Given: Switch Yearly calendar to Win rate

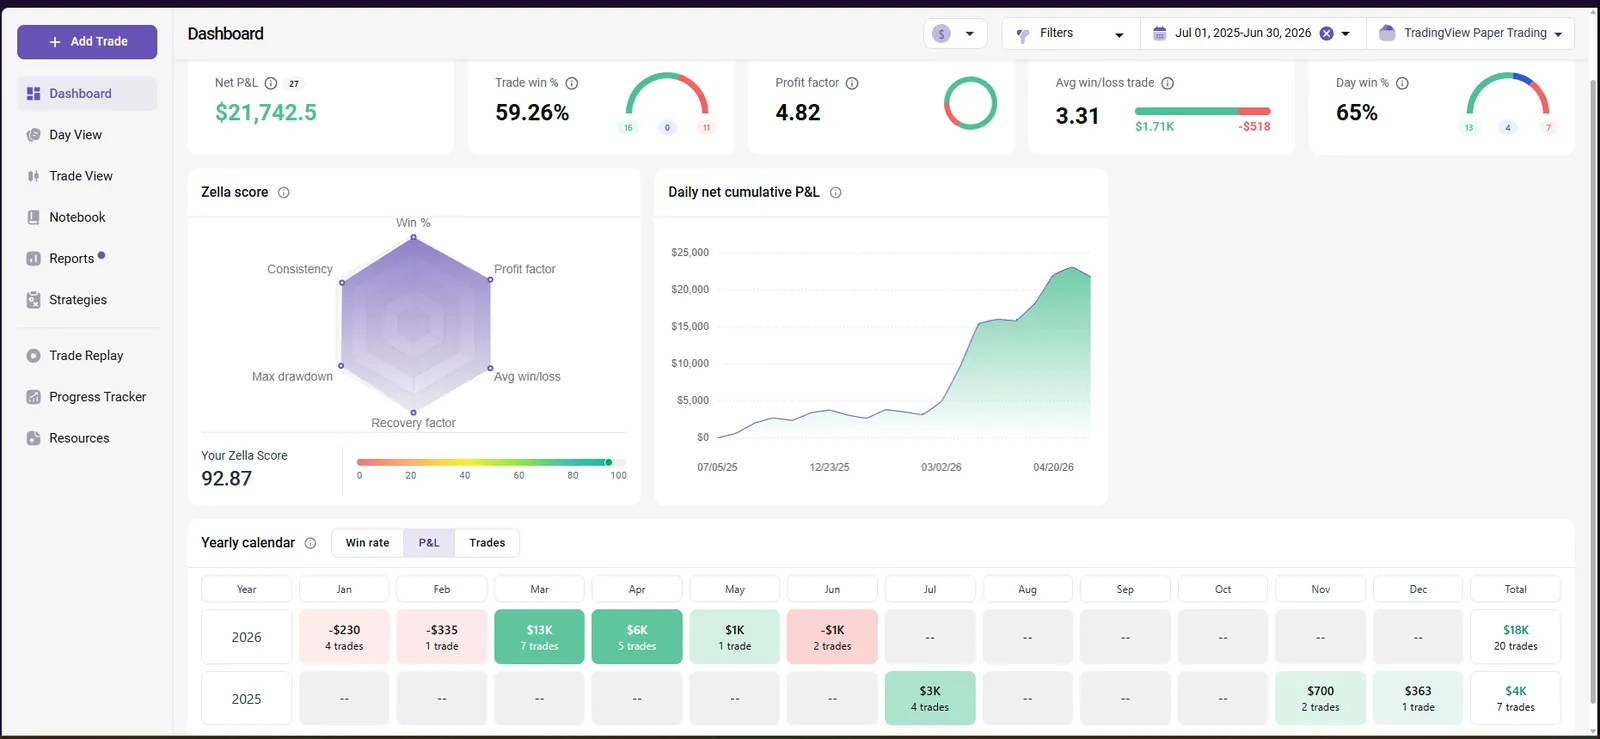Looking at the screenshot, I should coord(367,543).
